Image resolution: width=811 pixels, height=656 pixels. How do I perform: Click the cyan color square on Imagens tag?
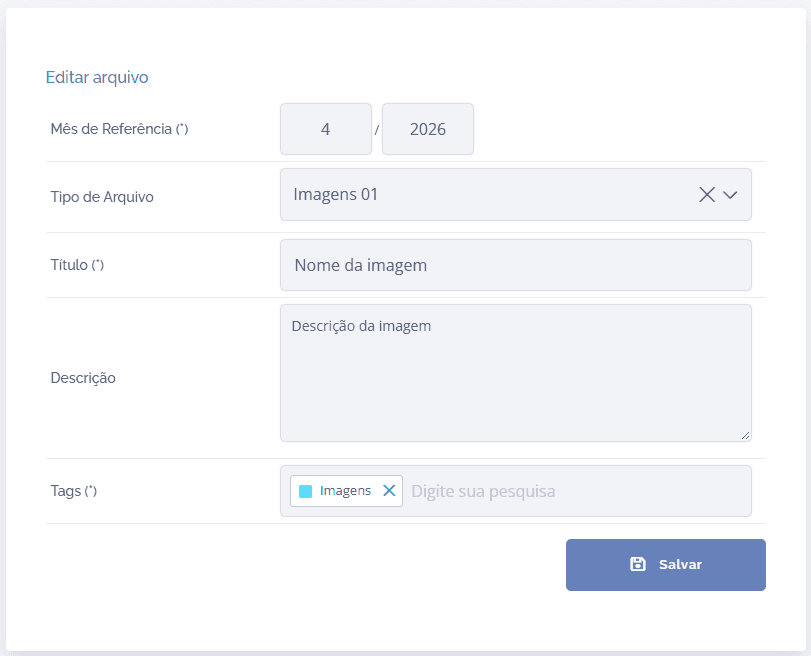click(306, 491)
